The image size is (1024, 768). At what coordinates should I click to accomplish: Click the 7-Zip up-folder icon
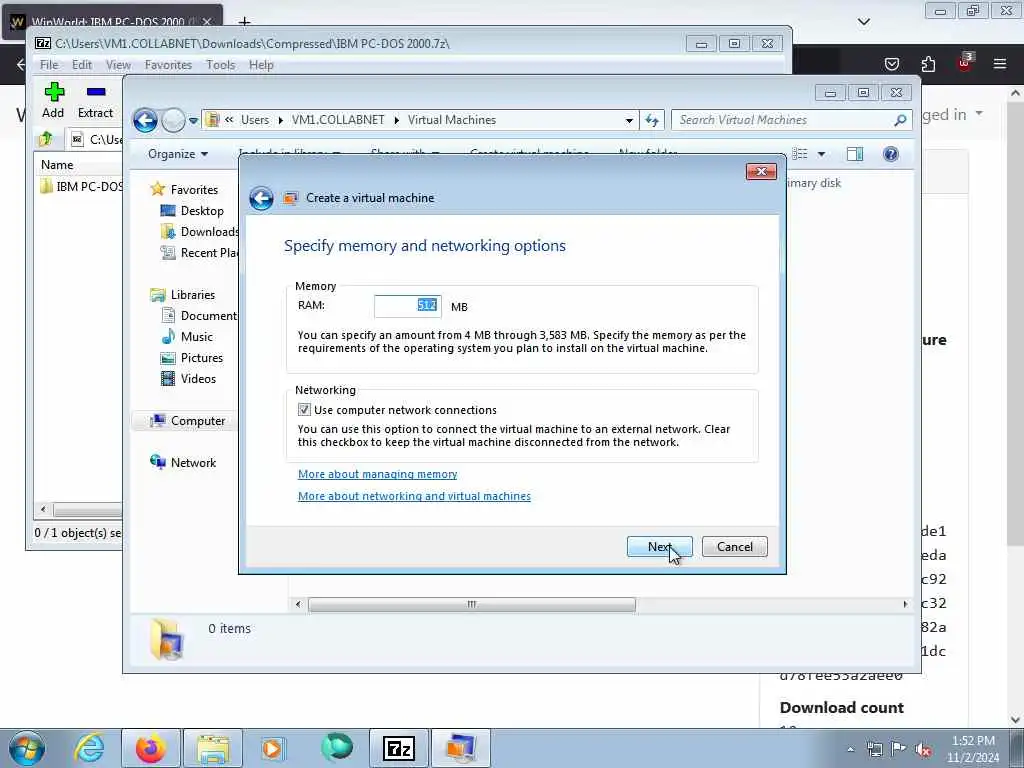46,139
